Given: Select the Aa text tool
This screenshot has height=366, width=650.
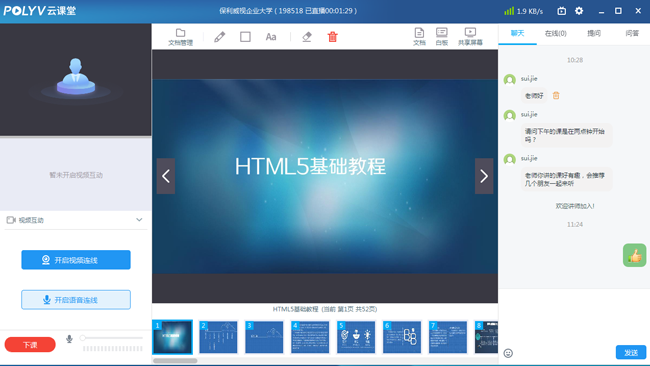Looking at the screenshot, I should pos(271,37).
